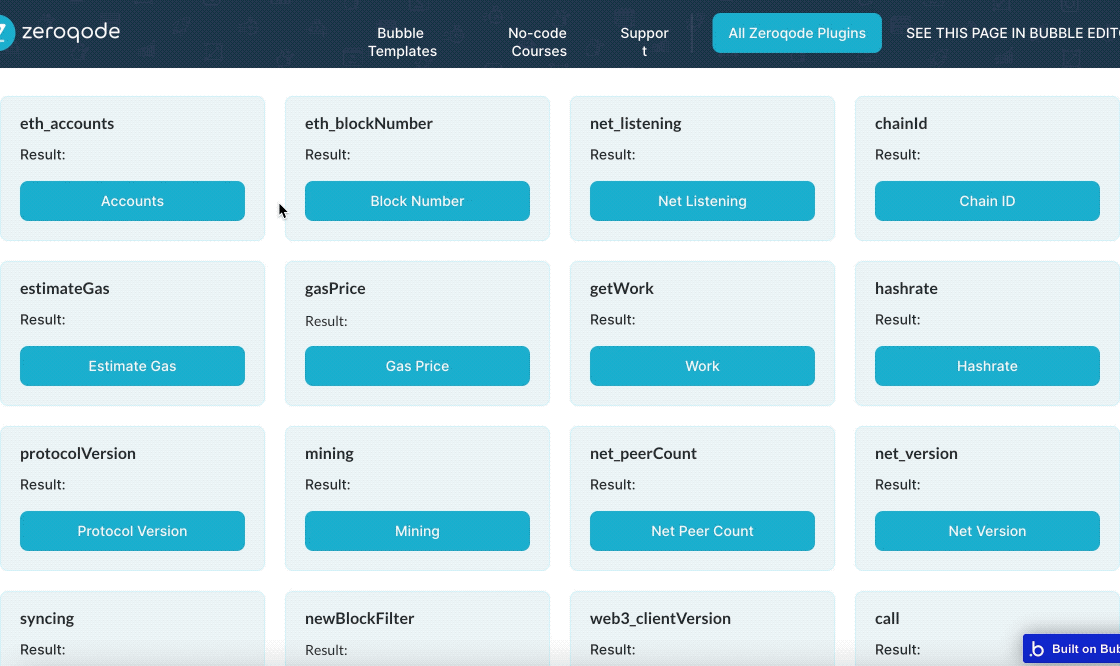Open the Support menu item
The width and height of the screenshot is (1120, 666).
[x=644, y=42]
